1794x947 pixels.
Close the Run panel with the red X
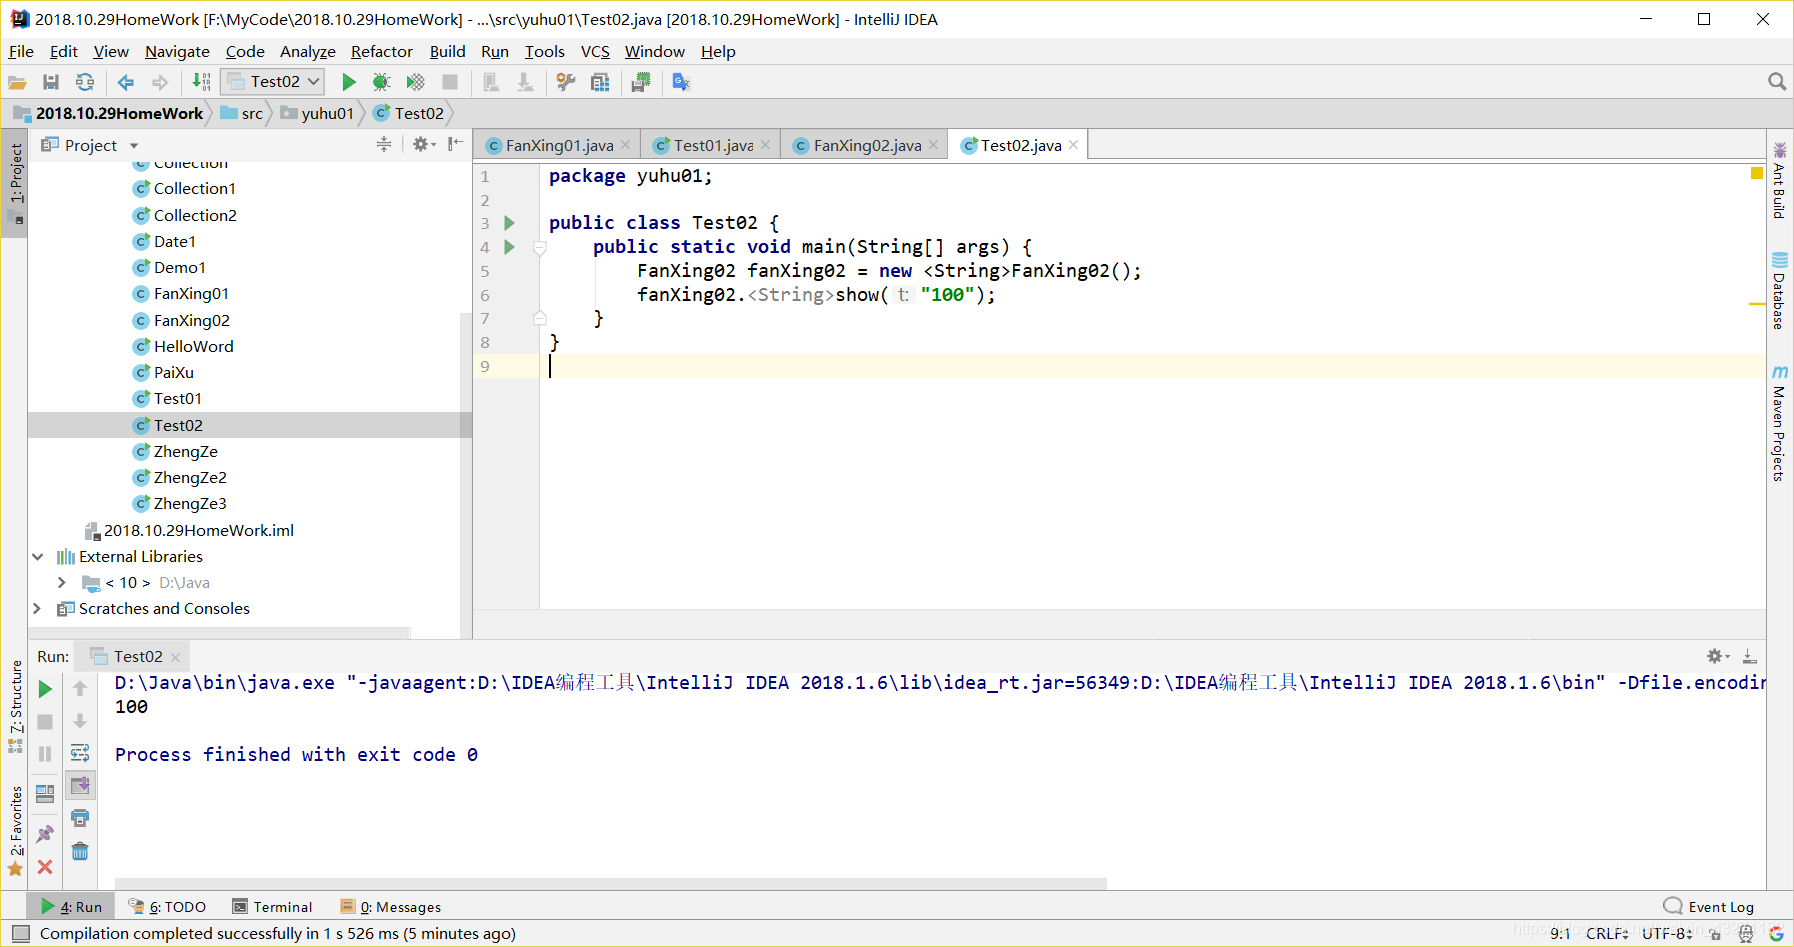[x=45, y=867]
